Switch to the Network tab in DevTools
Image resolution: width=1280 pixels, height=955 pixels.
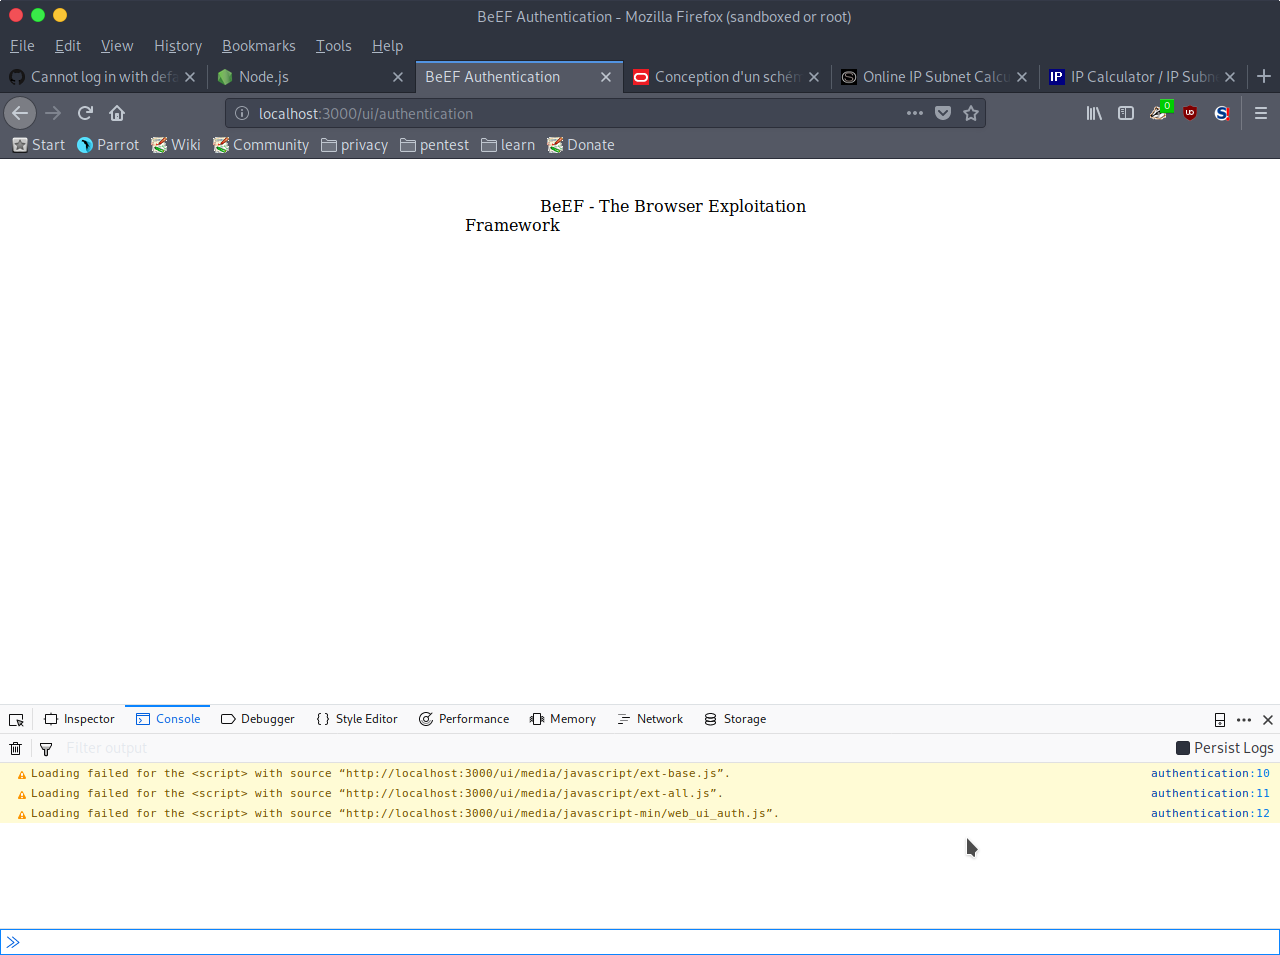[x=650, y=719]
